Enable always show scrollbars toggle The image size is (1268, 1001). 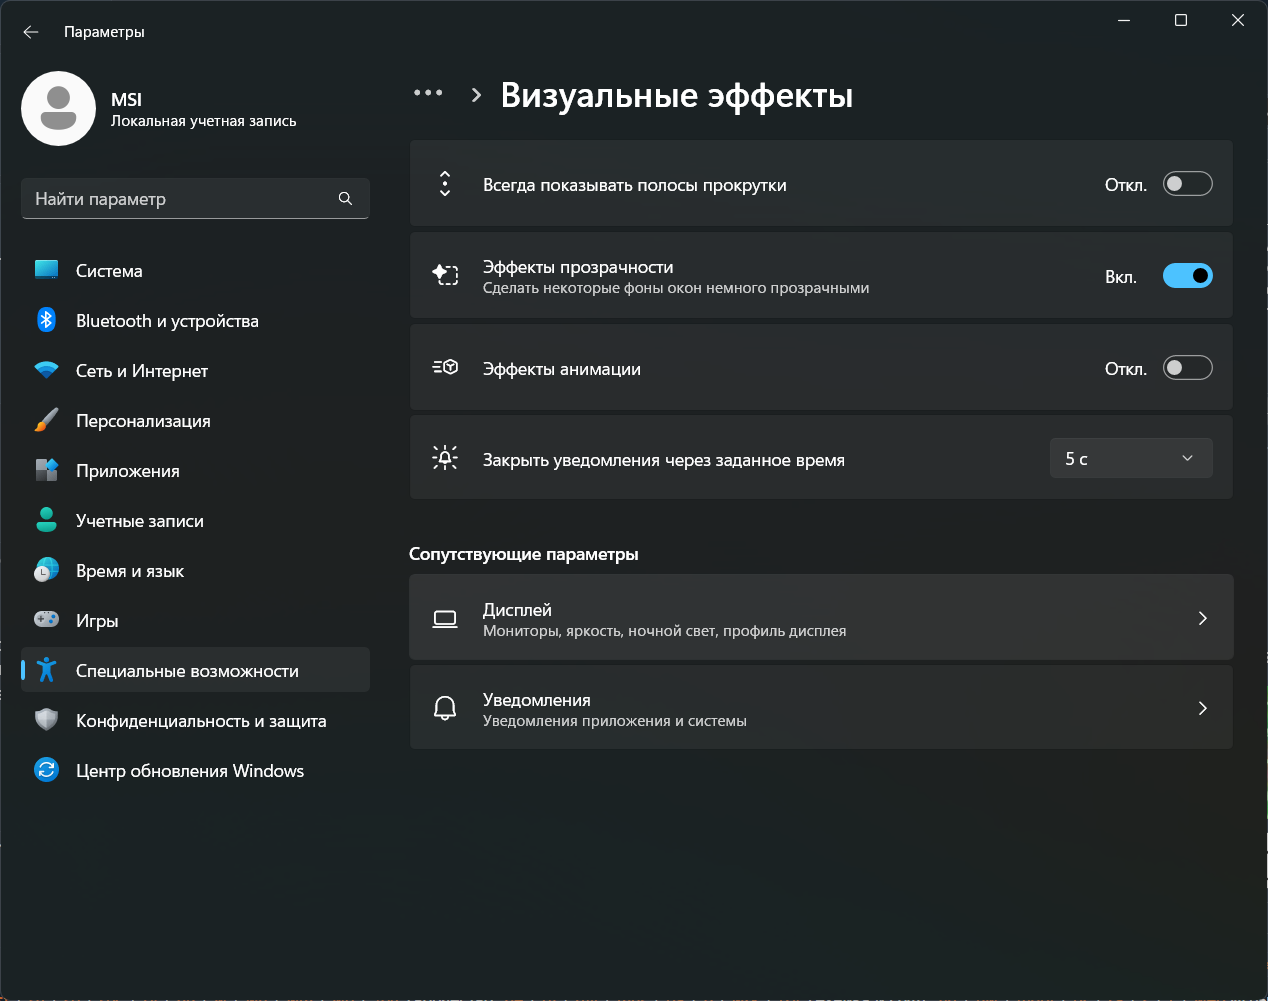click(x=1187, y=184)
